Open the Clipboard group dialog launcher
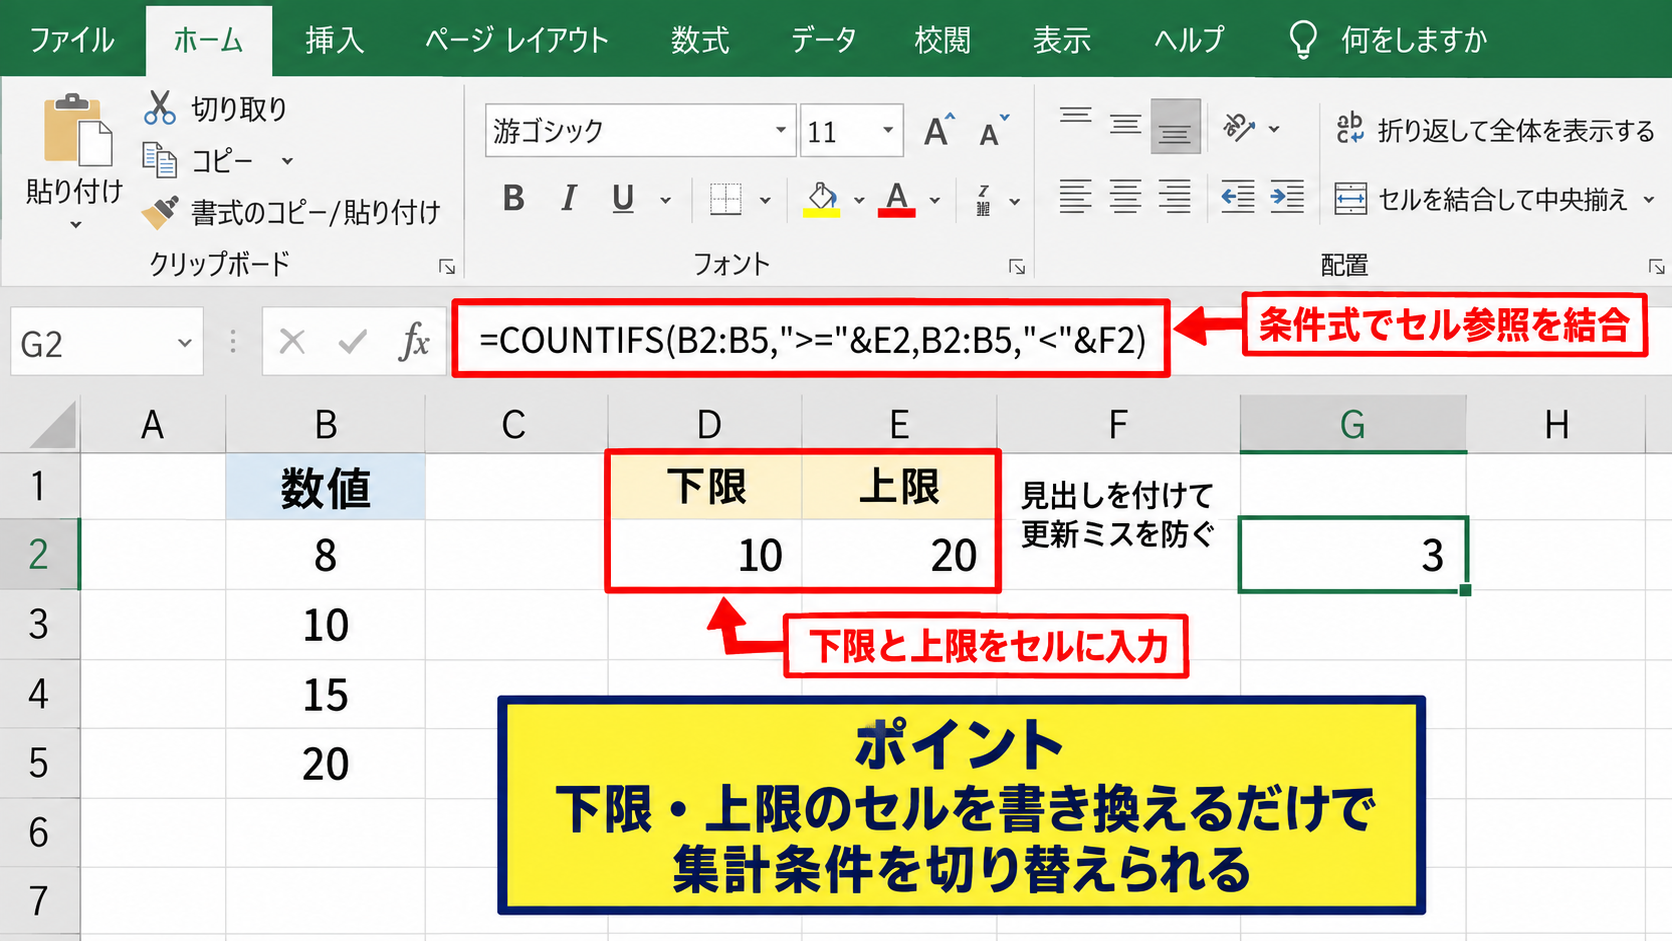Image resolution: width=1672 pixels, height=941 pixels. pyautogui.click(x=447, y=267)
